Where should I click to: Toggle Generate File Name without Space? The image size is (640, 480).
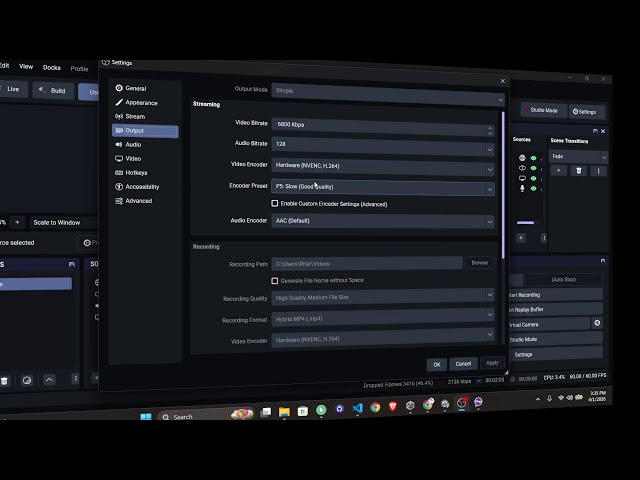click(275, 281)
